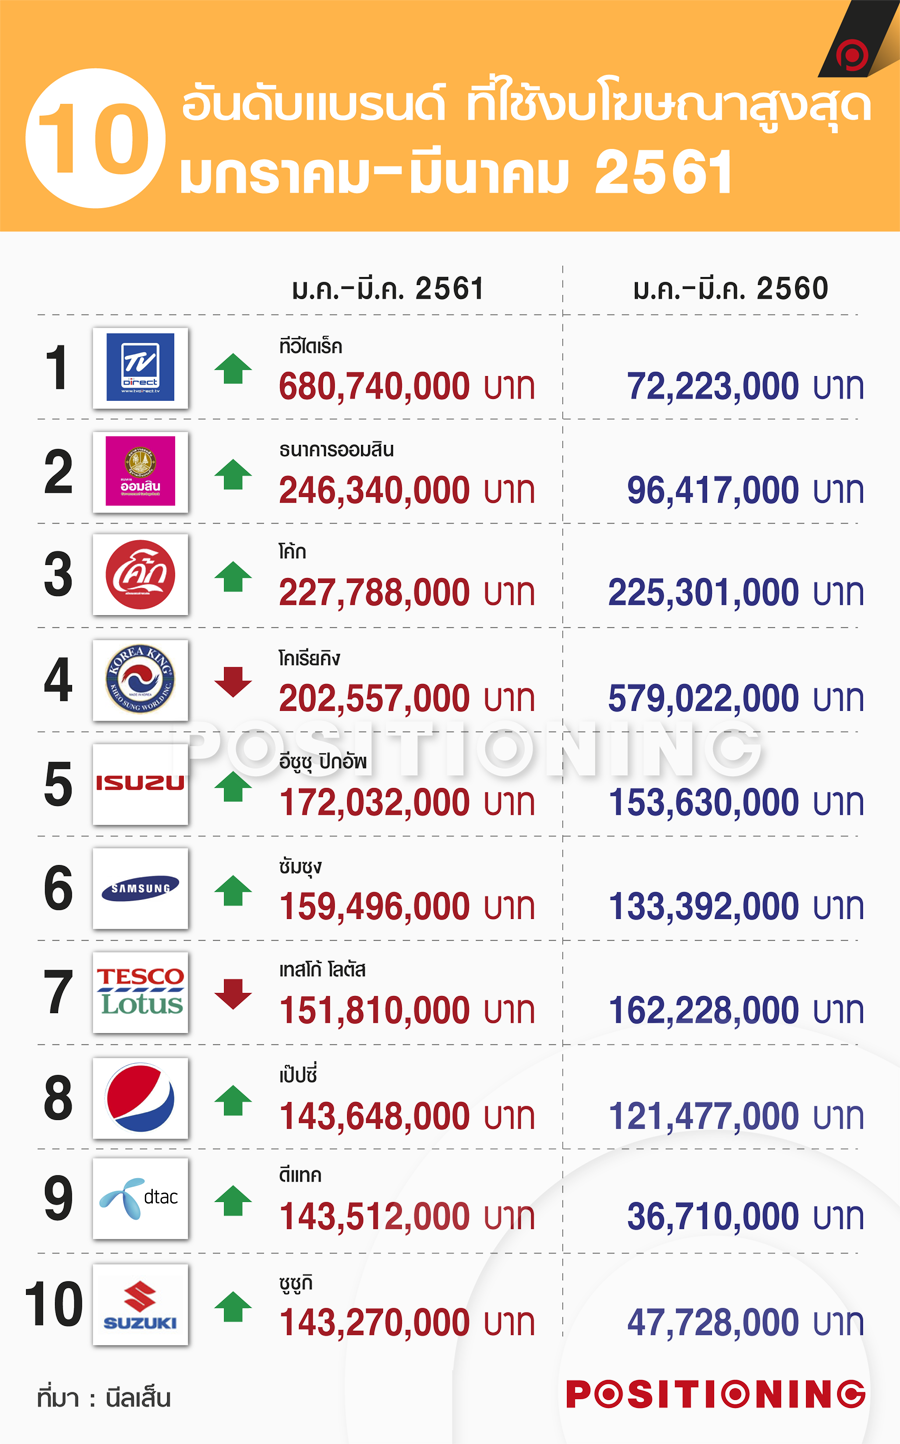Click the white circle with number 10
This screenshot has height=1444, width=900.
click(95, 138)
